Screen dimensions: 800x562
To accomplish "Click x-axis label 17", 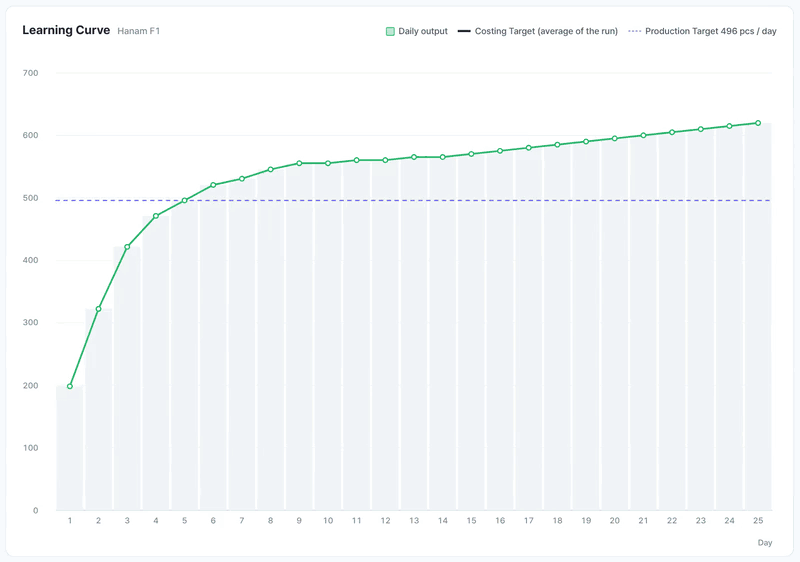I will pos(529,520).
